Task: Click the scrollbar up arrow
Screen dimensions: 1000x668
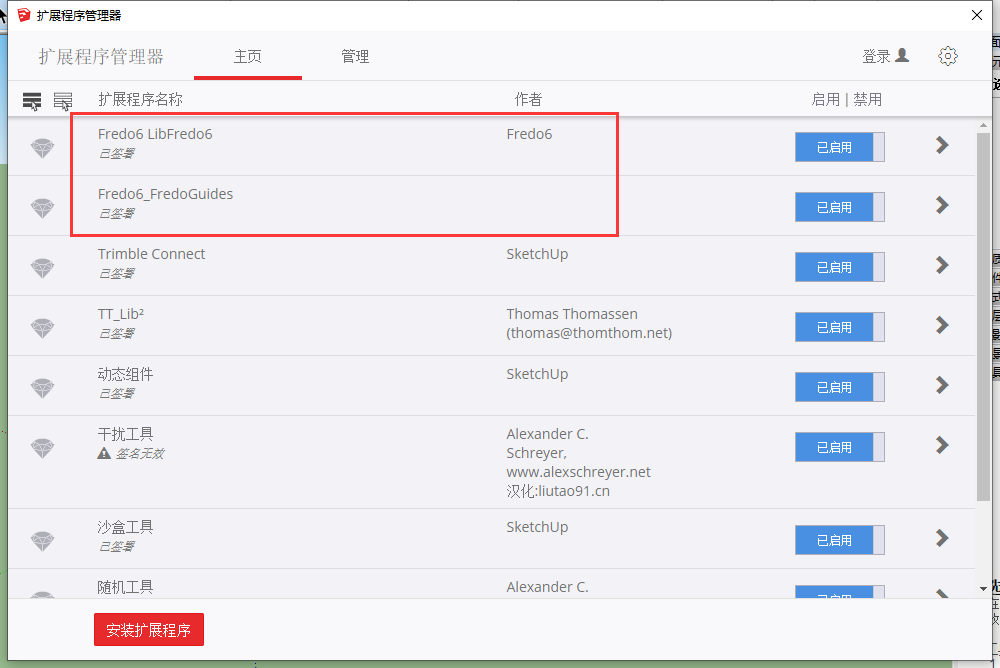Action: click(x=983, y=126)
